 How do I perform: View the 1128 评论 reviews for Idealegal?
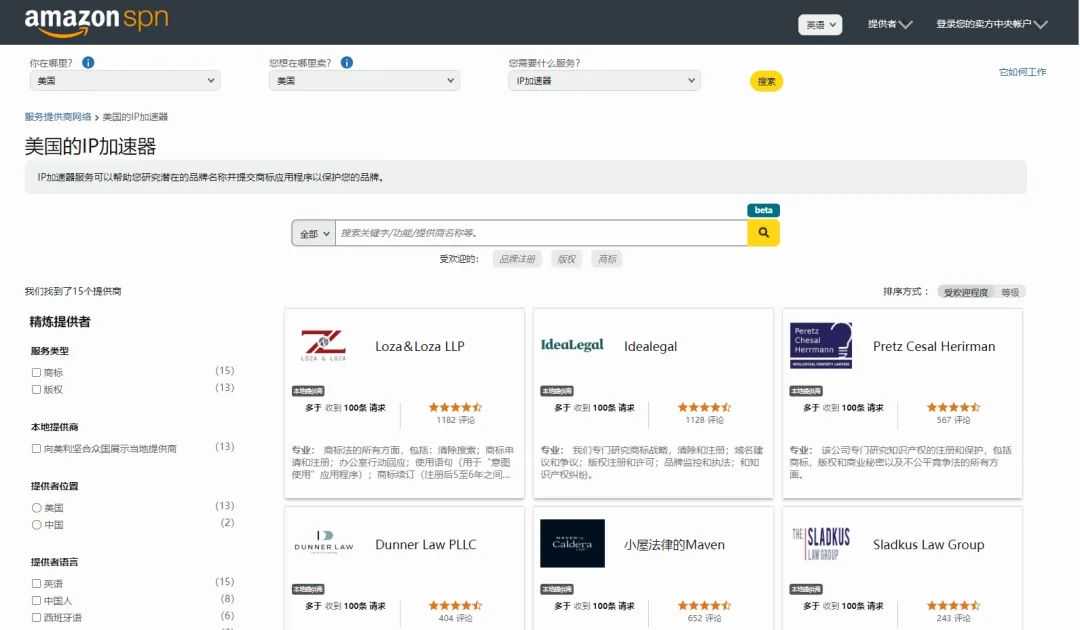tap(704, 420)
